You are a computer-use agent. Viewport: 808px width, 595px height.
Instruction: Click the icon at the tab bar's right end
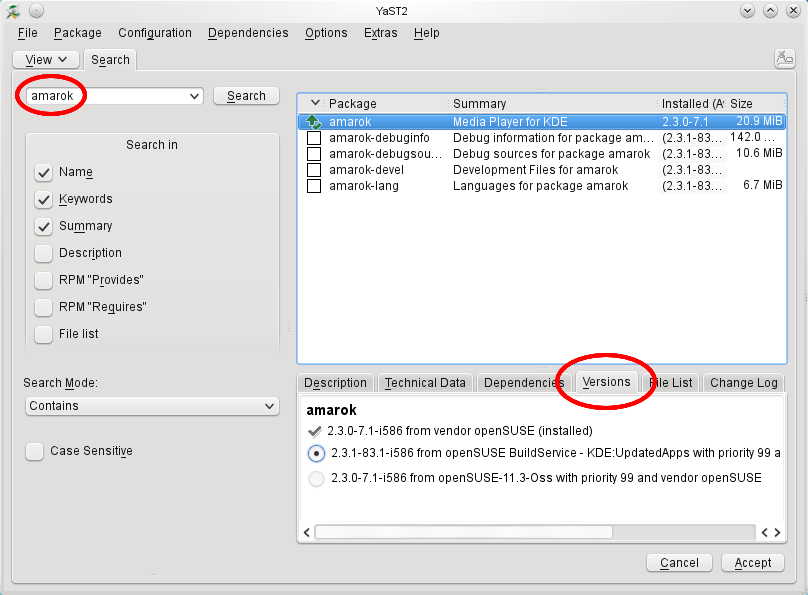pos(785,59)
